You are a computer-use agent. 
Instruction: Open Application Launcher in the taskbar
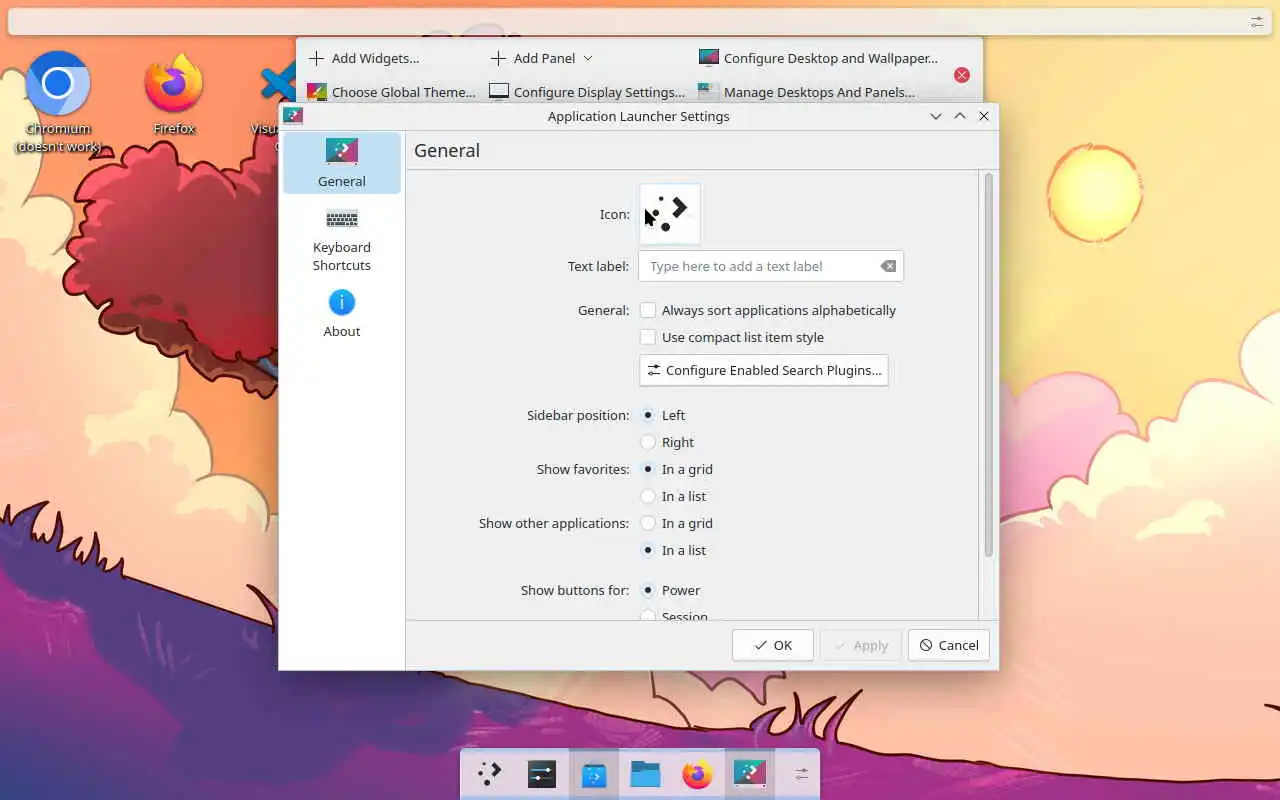[x=489, y=774]
